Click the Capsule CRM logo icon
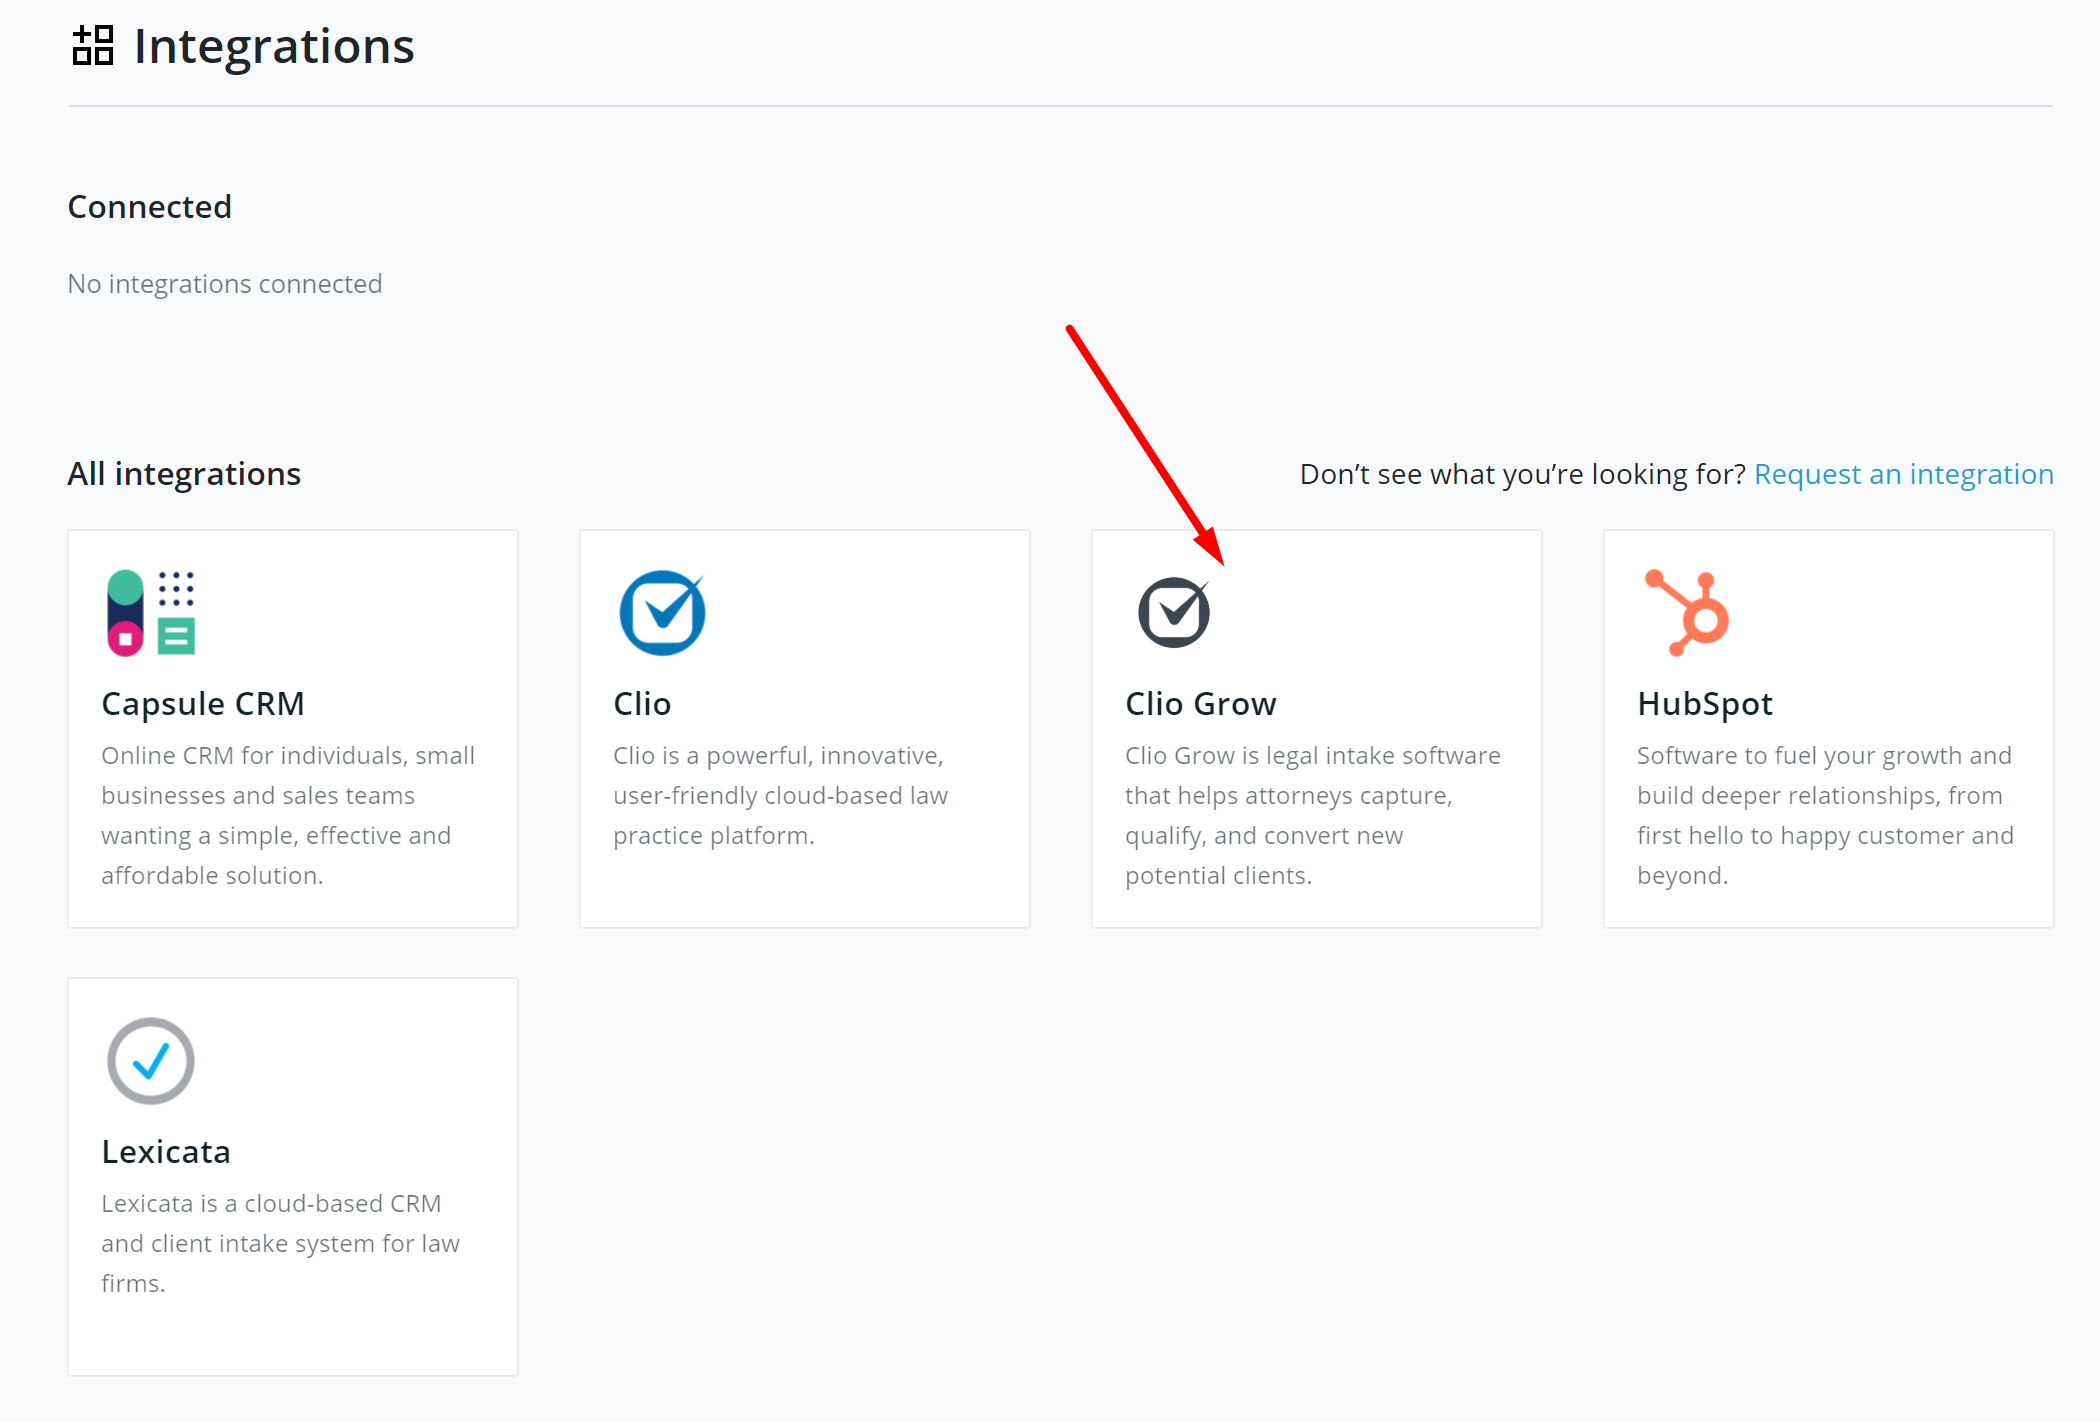 click(x=150, y=613)
